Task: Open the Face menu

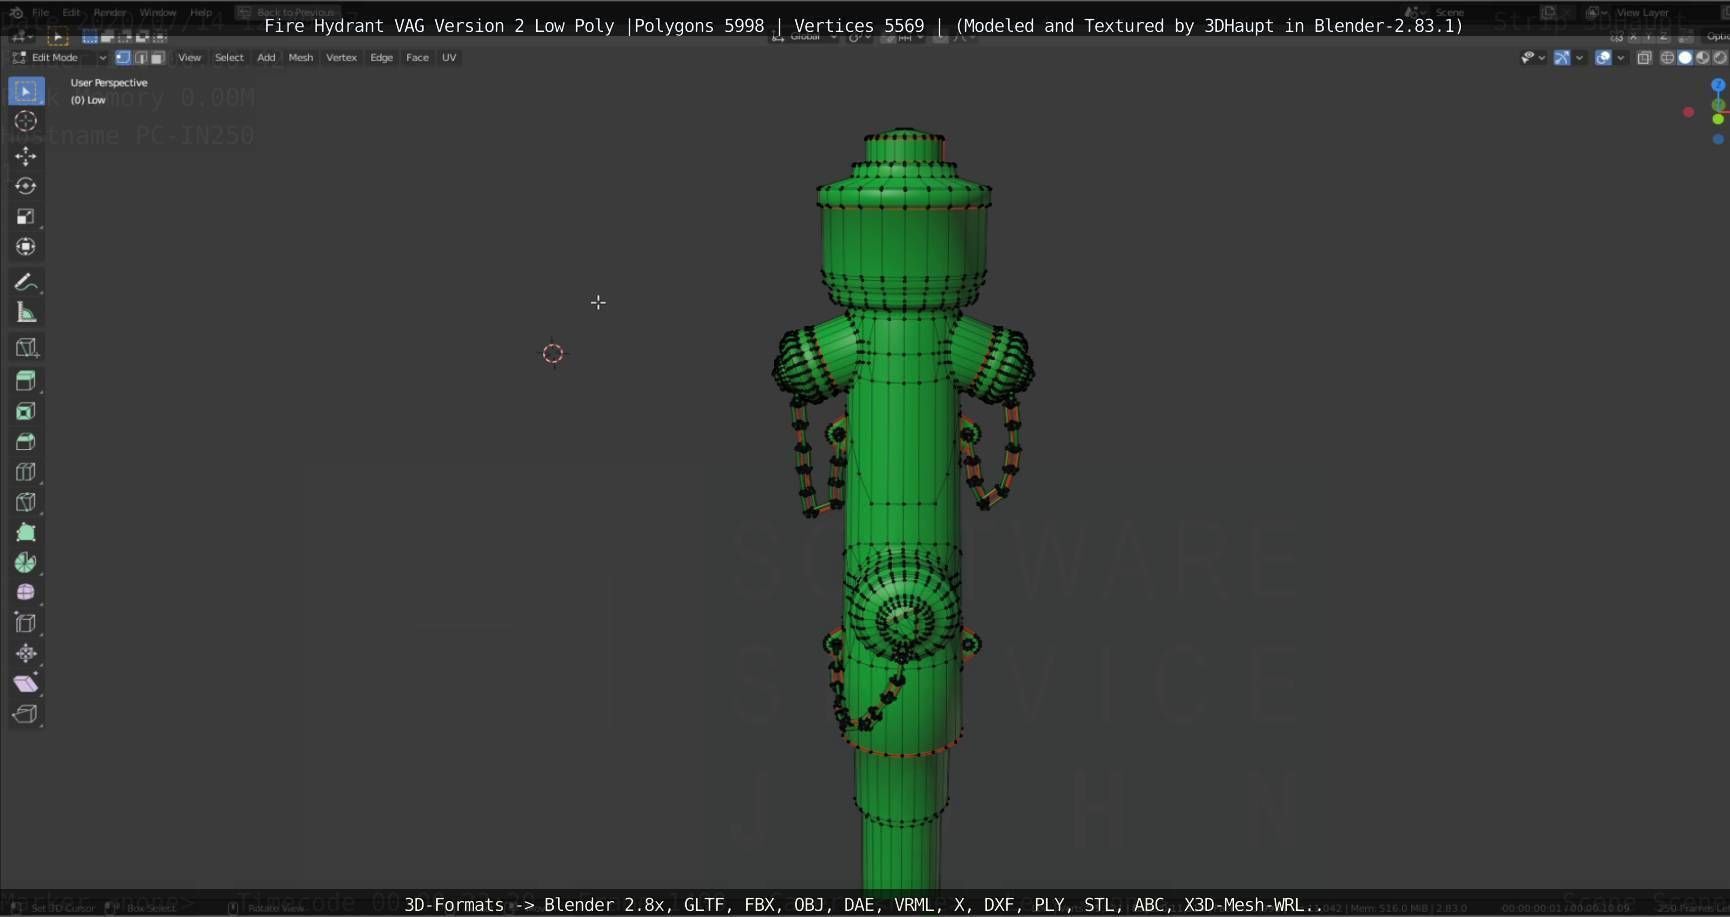Action: point(417,58)
